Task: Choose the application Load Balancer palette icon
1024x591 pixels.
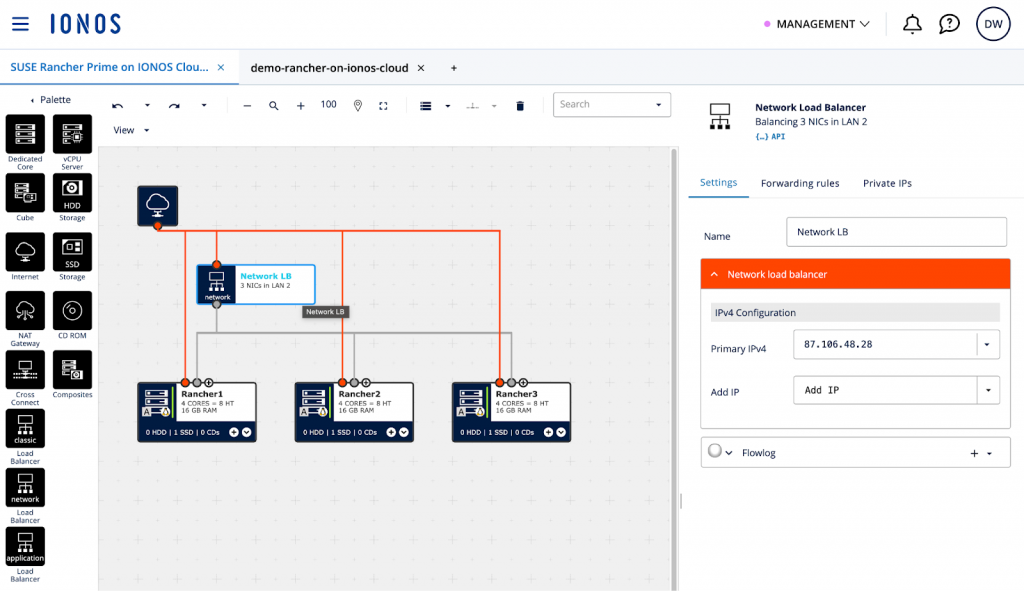Action: [25, 547]
